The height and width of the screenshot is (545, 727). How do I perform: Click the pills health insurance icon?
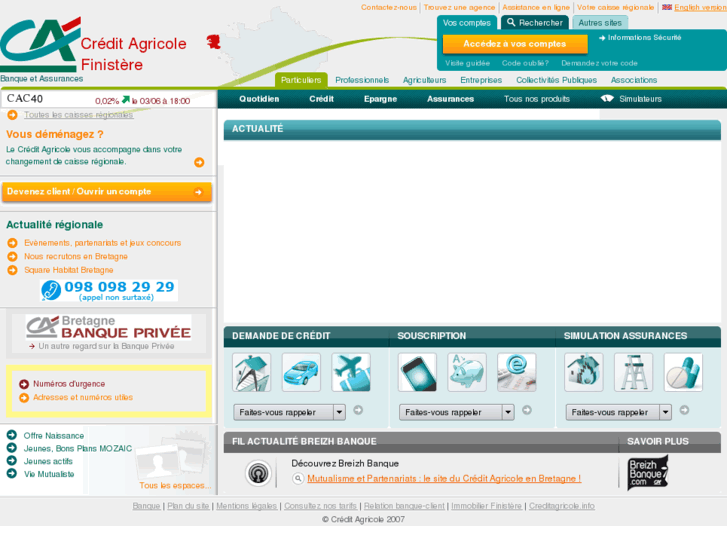[683, 372]
